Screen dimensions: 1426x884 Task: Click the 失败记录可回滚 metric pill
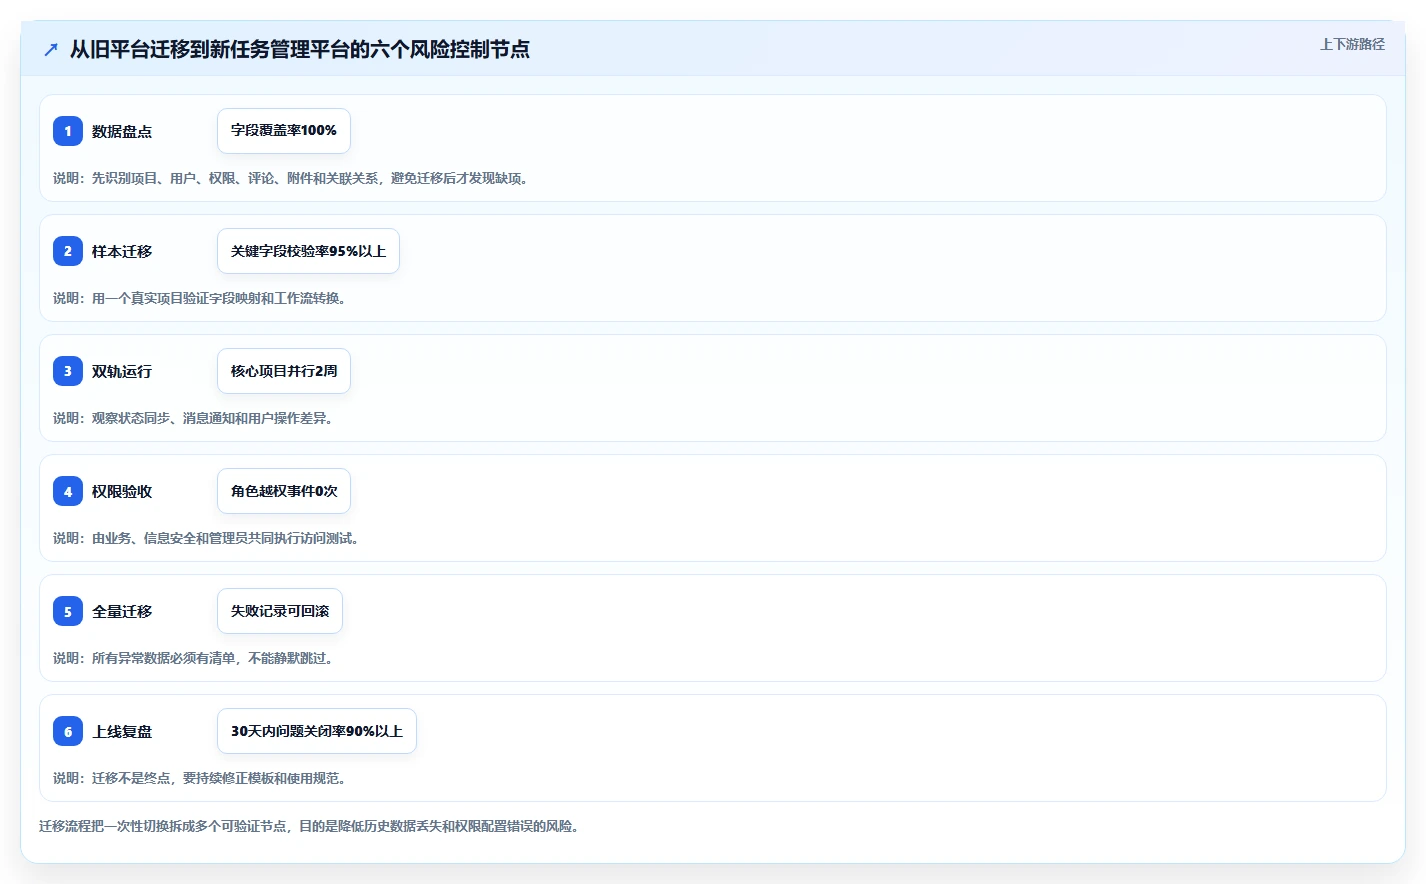[280, 611]
